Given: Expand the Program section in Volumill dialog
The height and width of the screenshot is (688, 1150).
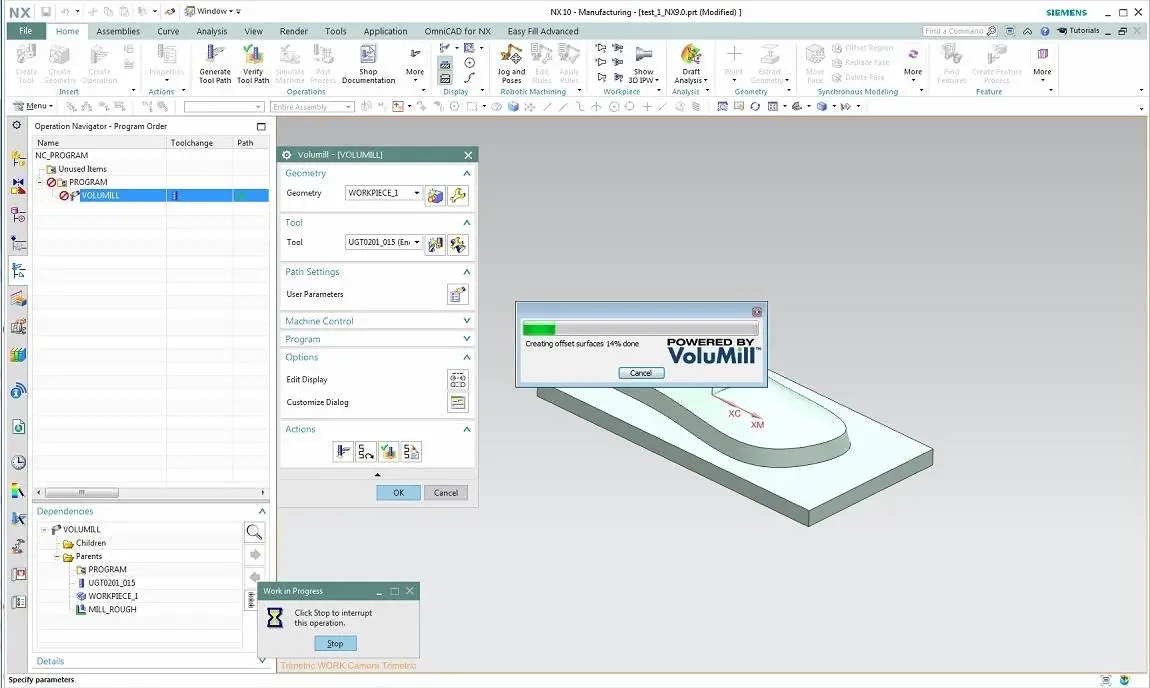Looking at the screenshot, I should 466,339.
